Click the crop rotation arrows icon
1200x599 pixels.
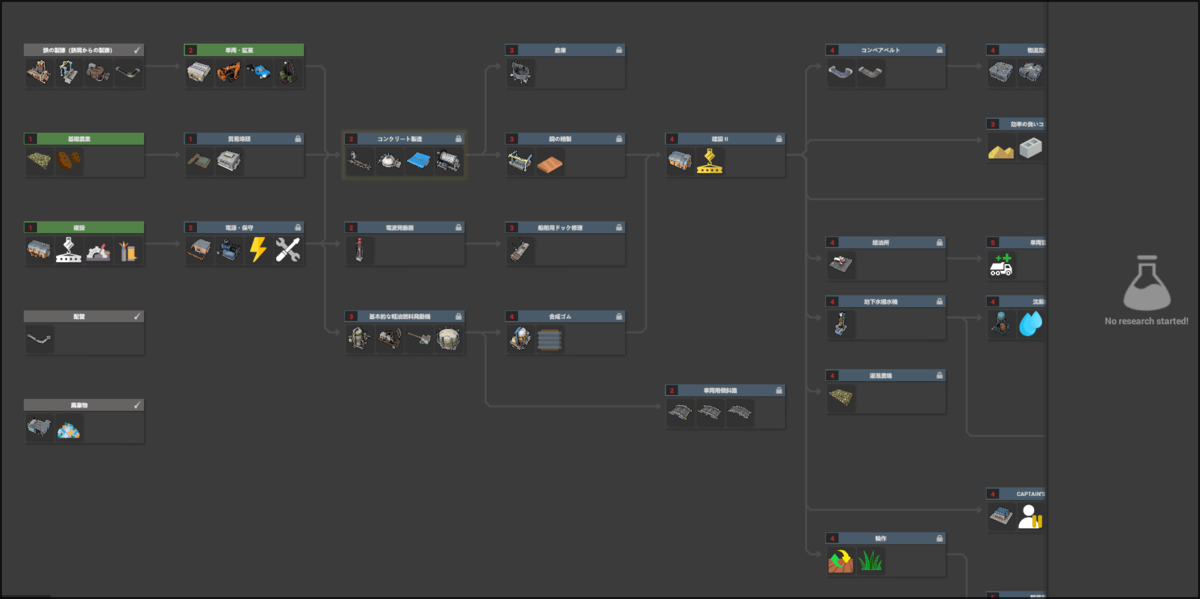pos(841,561)
